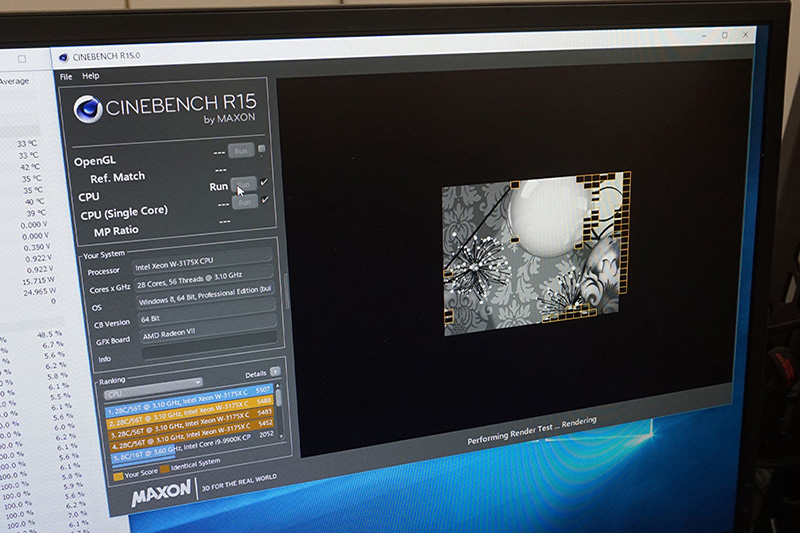The image size is (800, 533).
Task: Click the Average column header in background window
Action: point(14,81)
